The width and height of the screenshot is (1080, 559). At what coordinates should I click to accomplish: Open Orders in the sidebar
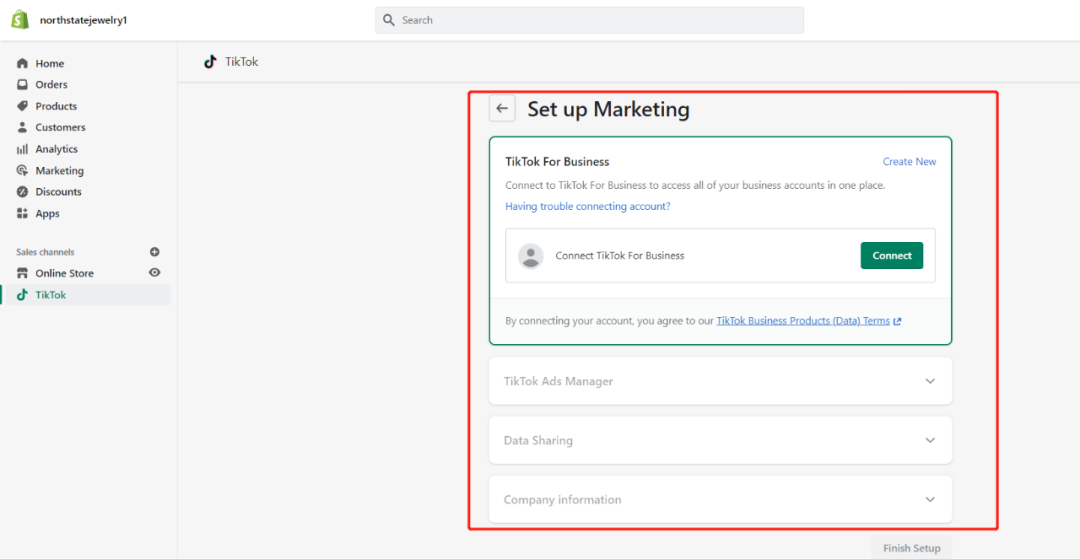(x=51, y=85)
